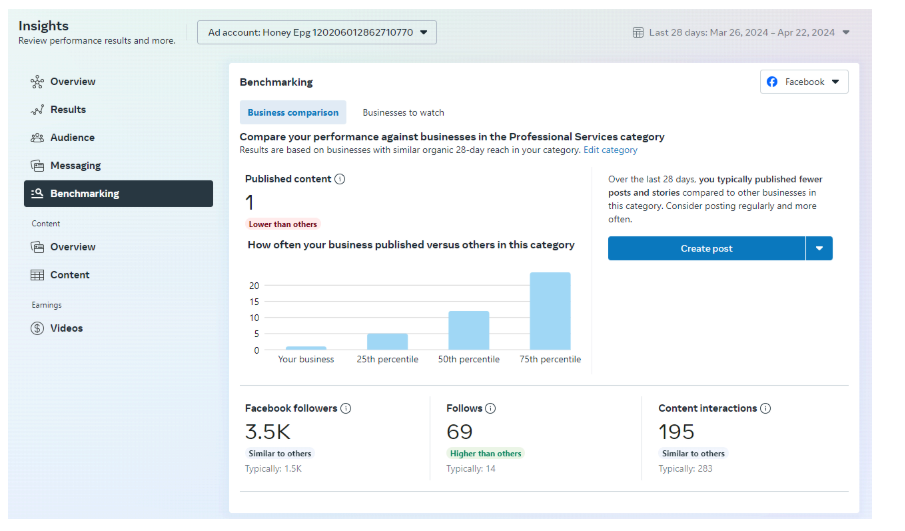Click info icon next to Follows
The height and width of the screenshot is (531, 905).
pos(490,408)
